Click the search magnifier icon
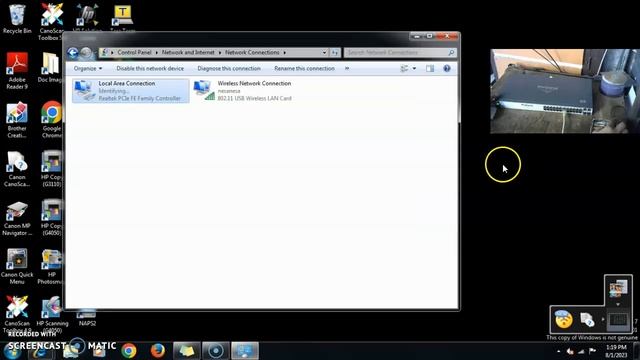This screenshot has height=360, width=640. coord(451,53)
